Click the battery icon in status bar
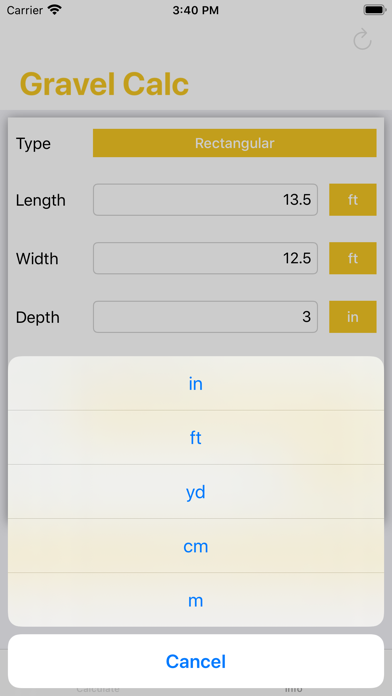392x696 pixels. click(x=374, y=10)
